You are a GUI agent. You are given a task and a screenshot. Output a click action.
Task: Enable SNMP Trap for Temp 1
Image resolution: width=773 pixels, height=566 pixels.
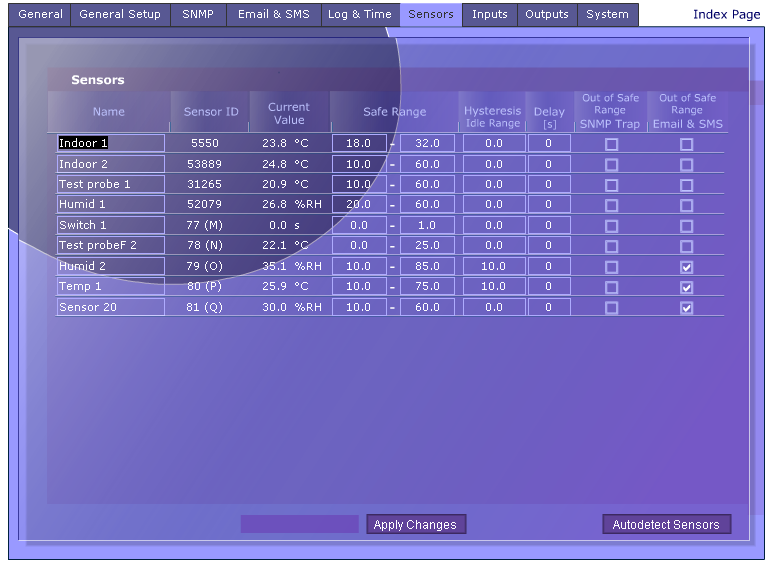(x=611, y=287)
